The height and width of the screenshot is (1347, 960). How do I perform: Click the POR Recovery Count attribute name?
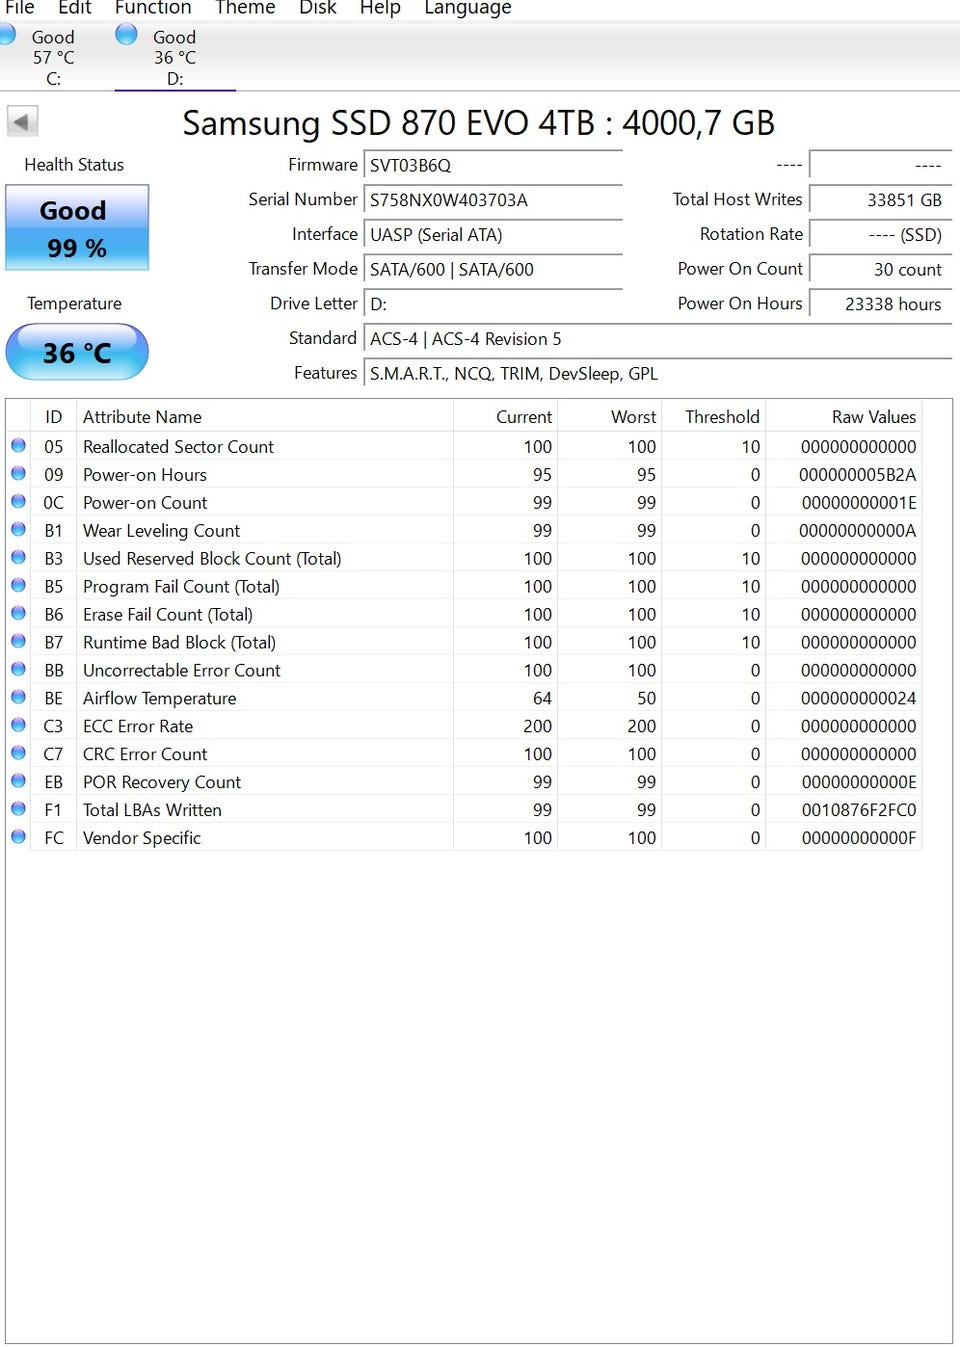[162, 782]
